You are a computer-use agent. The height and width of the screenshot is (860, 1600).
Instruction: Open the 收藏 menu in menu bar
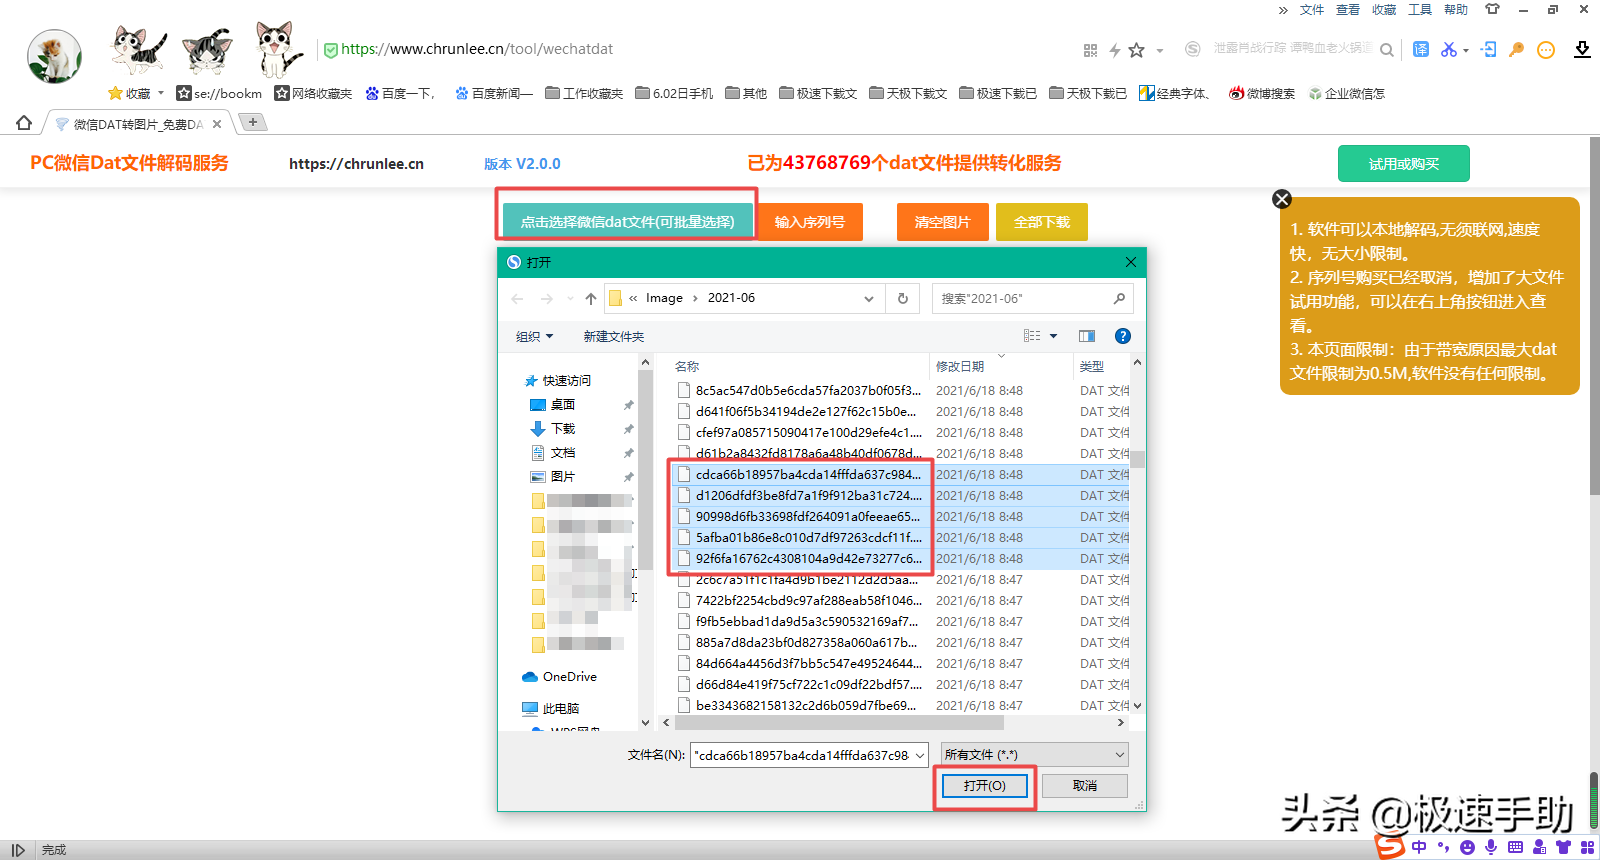coord(1384,10)
